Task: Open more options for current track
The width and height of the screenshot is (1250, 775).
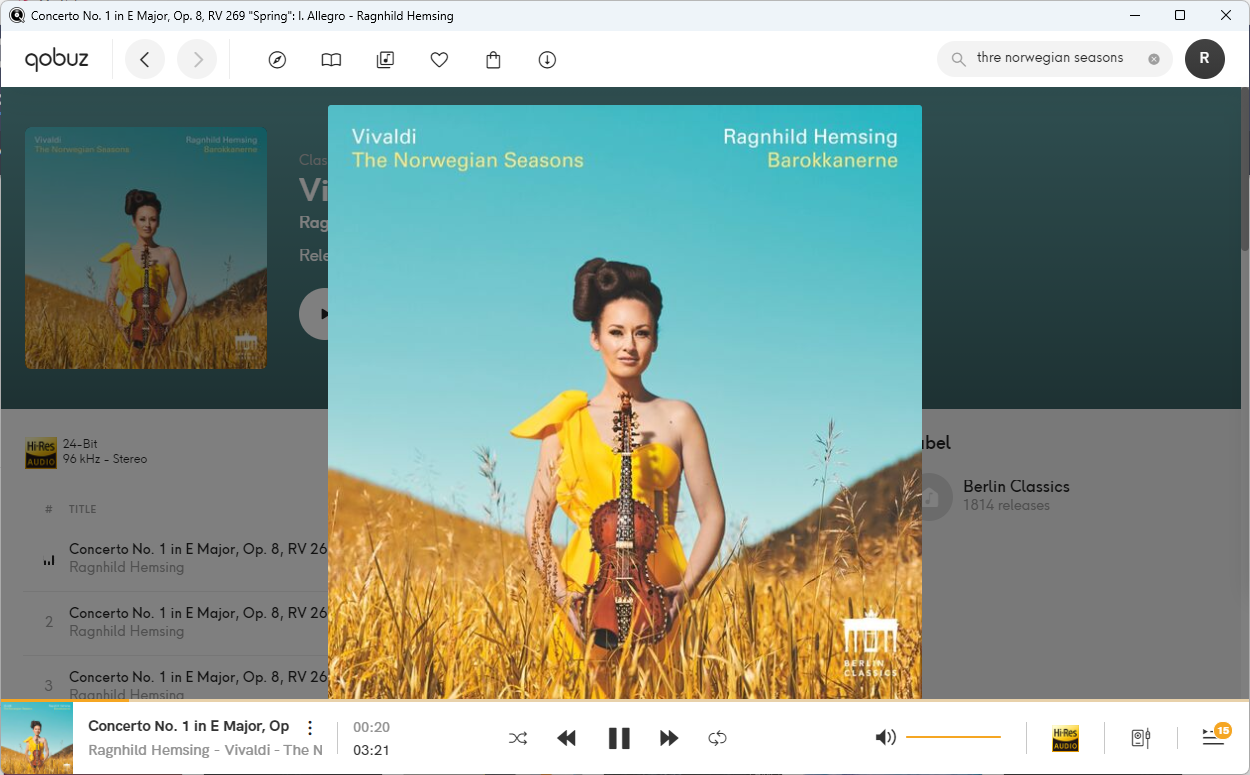Action: coord(310,727)
